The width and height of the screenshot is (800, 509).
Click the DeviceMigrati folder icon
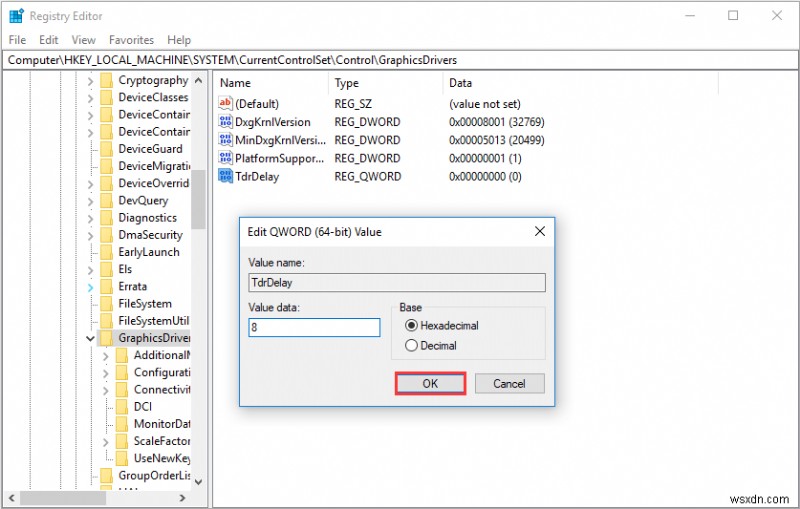[x=106, y=166]
